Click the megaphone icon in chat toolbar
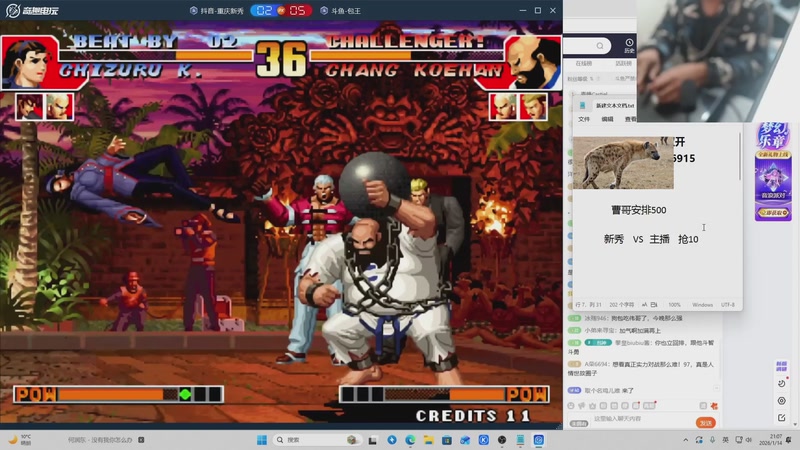The height and width of the screenshot is (450, 800). (x=582, y=406)
